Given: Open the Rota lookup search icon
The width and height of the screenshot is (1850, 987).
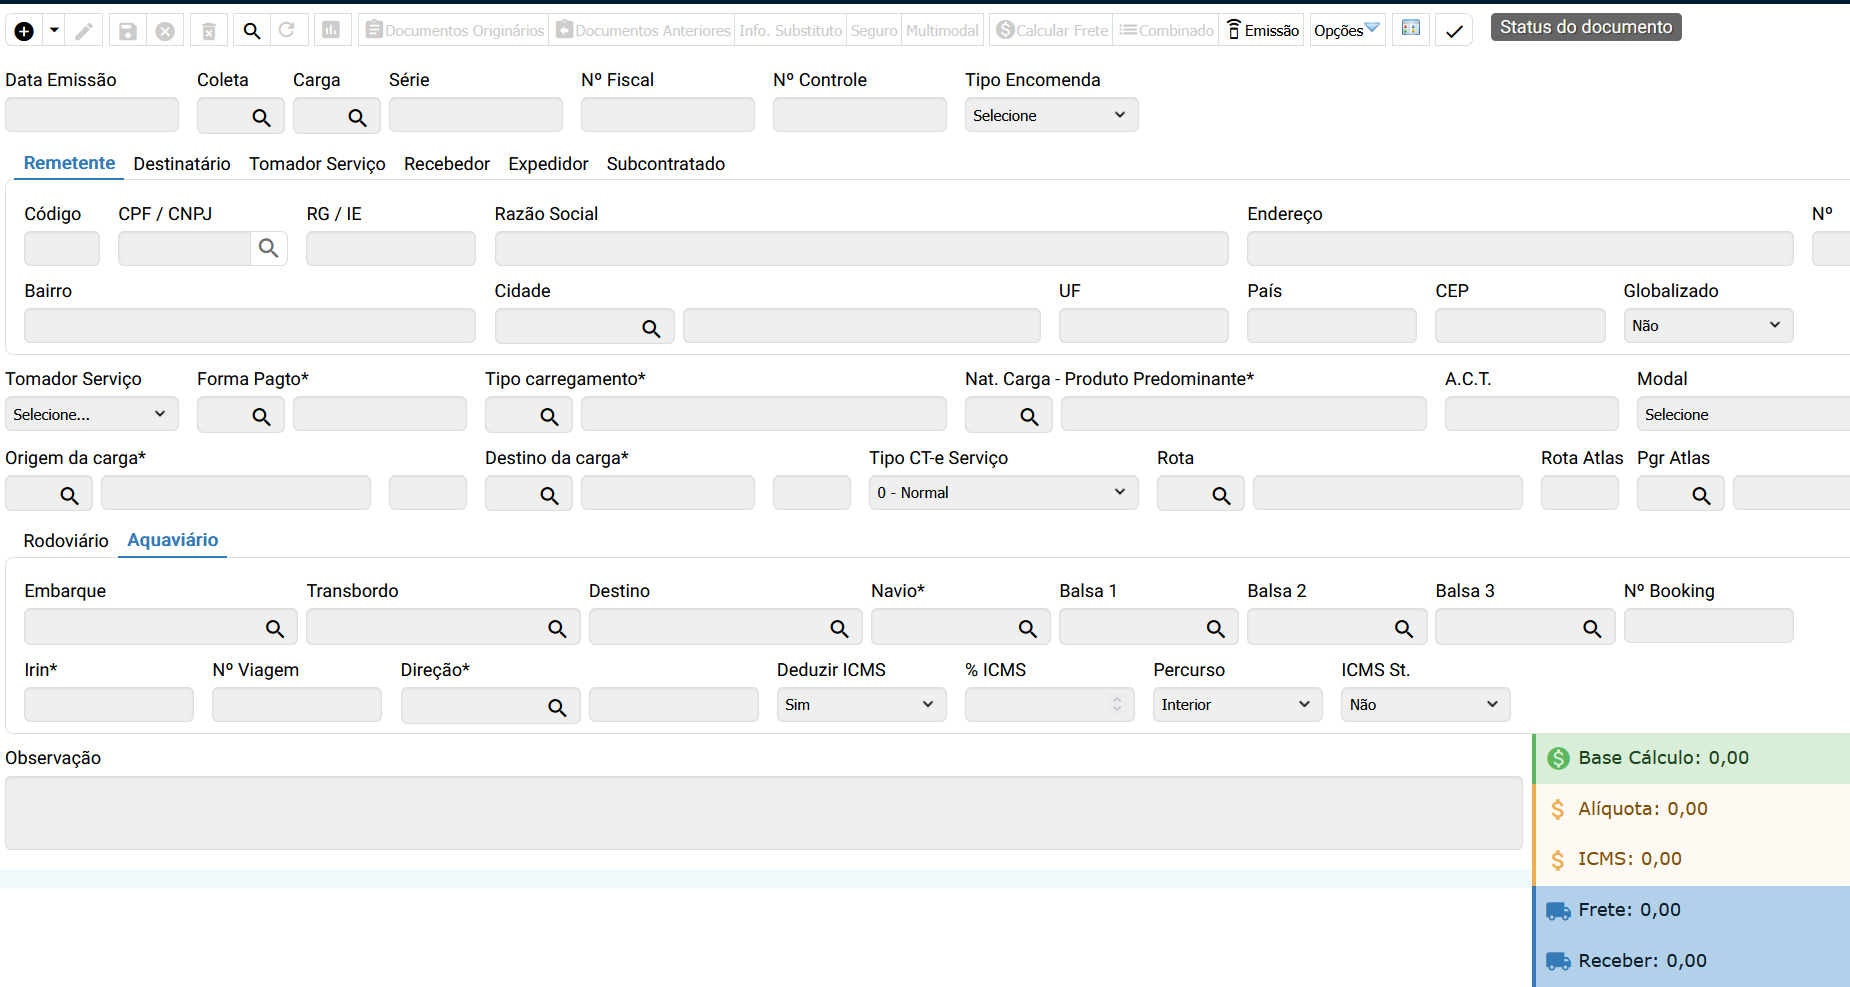Looking at the screenshot, I should pos(1221,495).
